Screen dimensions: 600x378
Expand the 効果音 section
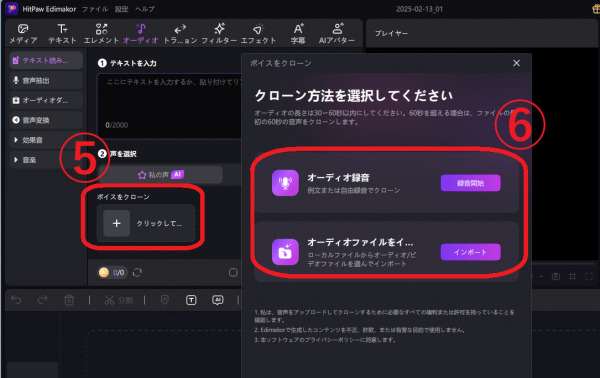(46, 140)
